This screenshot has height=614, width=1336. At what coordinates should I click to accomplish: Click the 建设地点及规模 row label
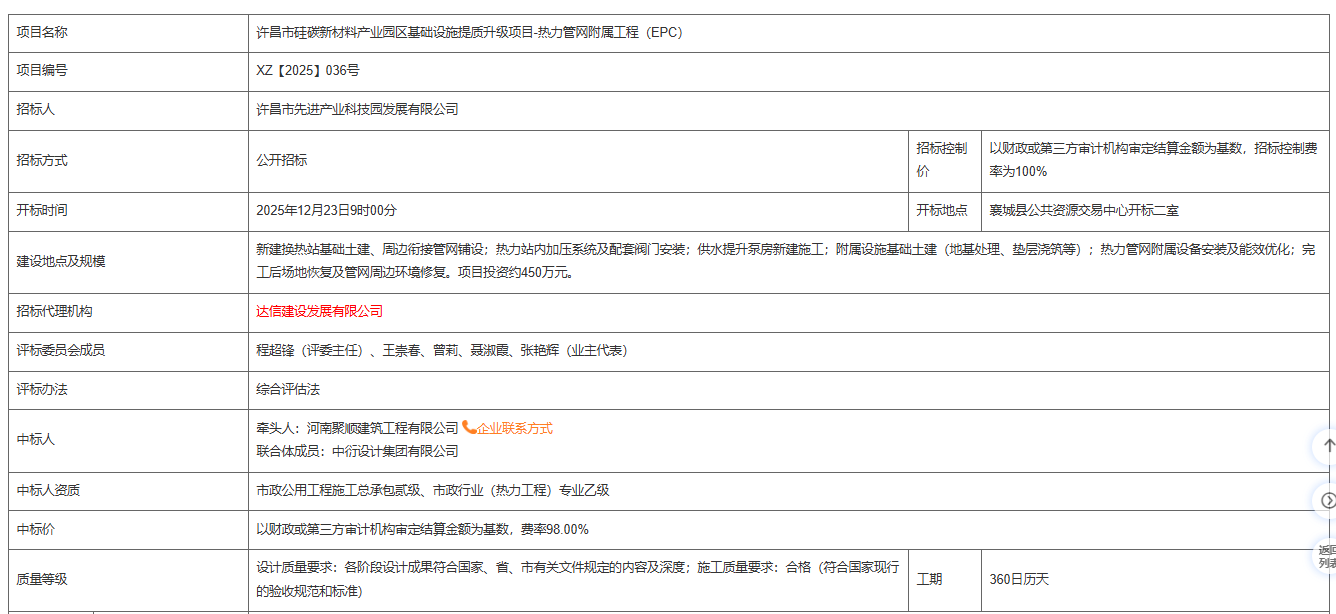pos(61,261)
